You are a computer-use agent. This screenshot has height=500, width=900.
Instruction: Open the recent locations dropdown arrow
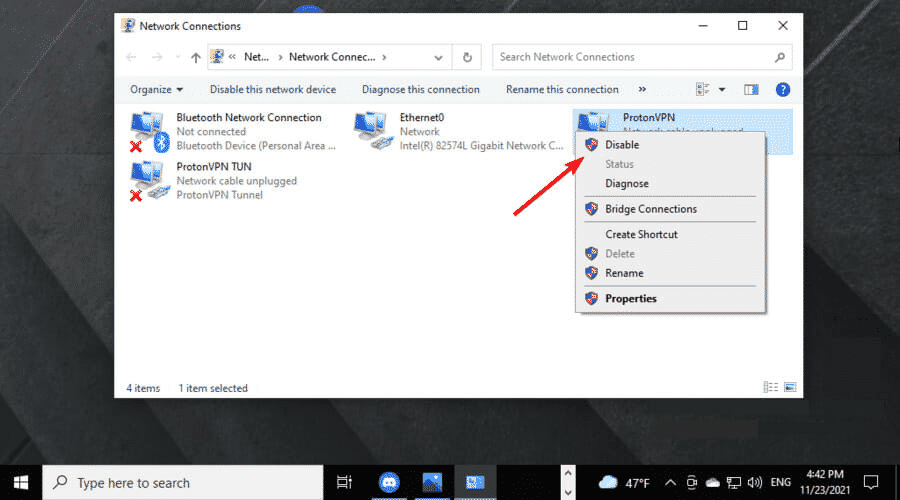pos(177,57)
